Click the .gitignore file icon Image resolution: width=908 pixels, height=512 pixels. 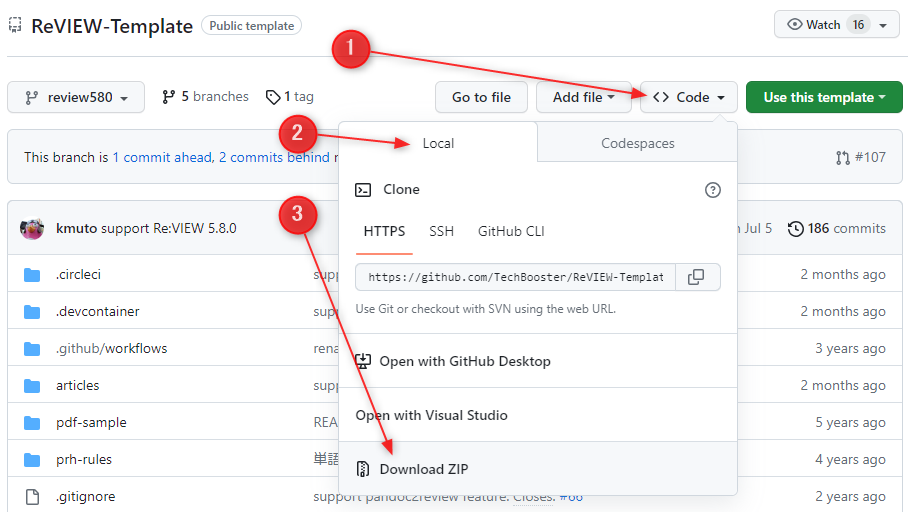(32, 497)
